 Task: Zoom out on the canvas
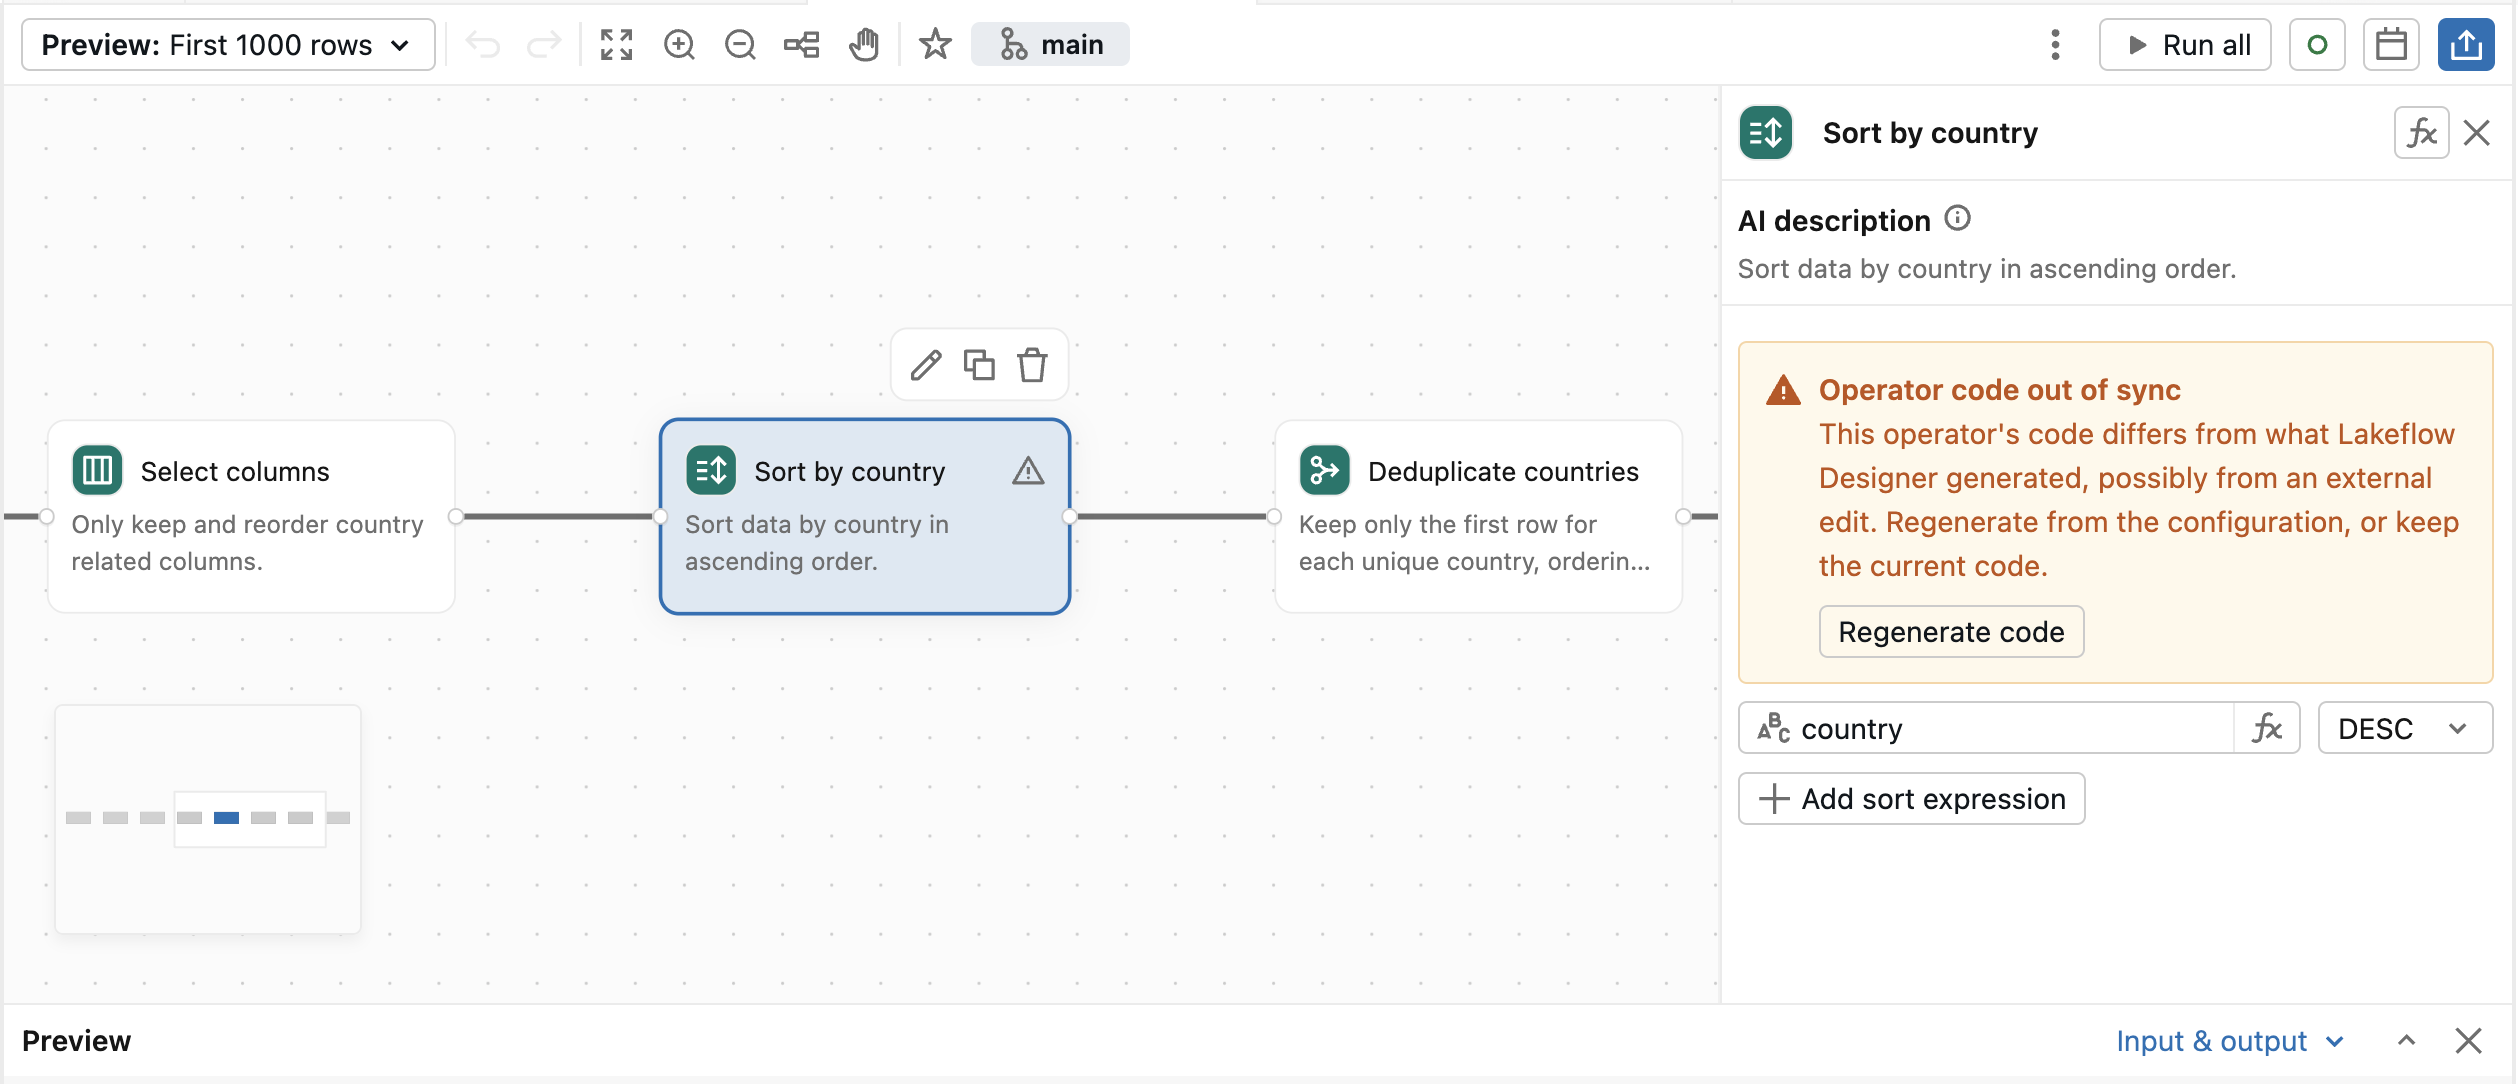pos(740,45)
